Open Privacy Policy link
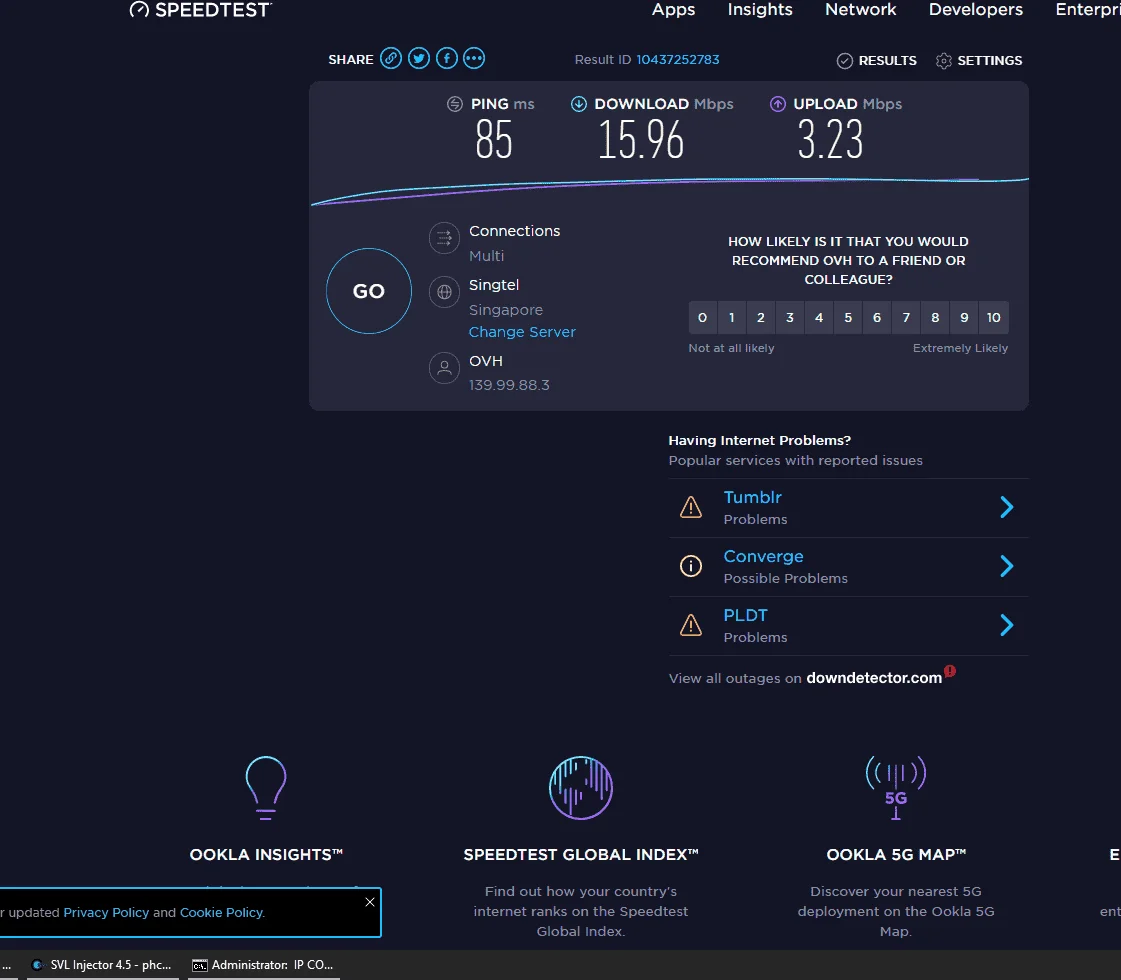Screen dimensions: 1121x980 click(x=107, y=913)
